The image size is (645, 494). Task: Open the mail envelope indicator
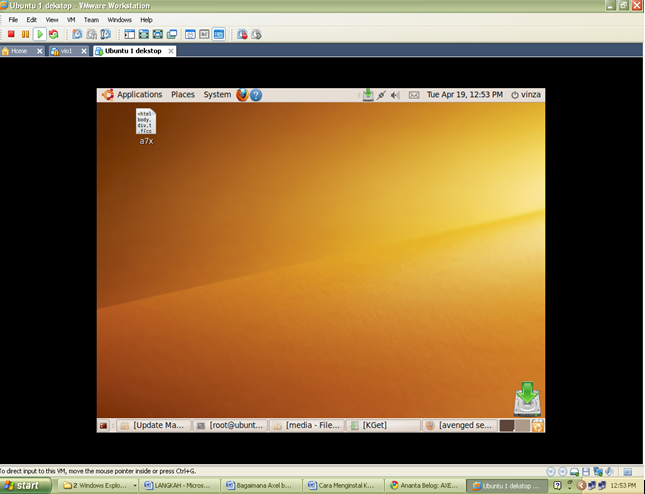tap(414, 95)
